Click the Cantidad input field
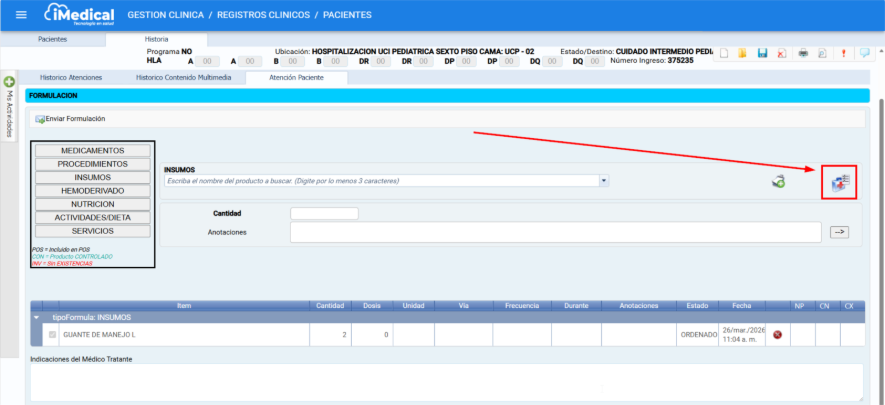Screen dimensions: 885x405 click(324, 213)
